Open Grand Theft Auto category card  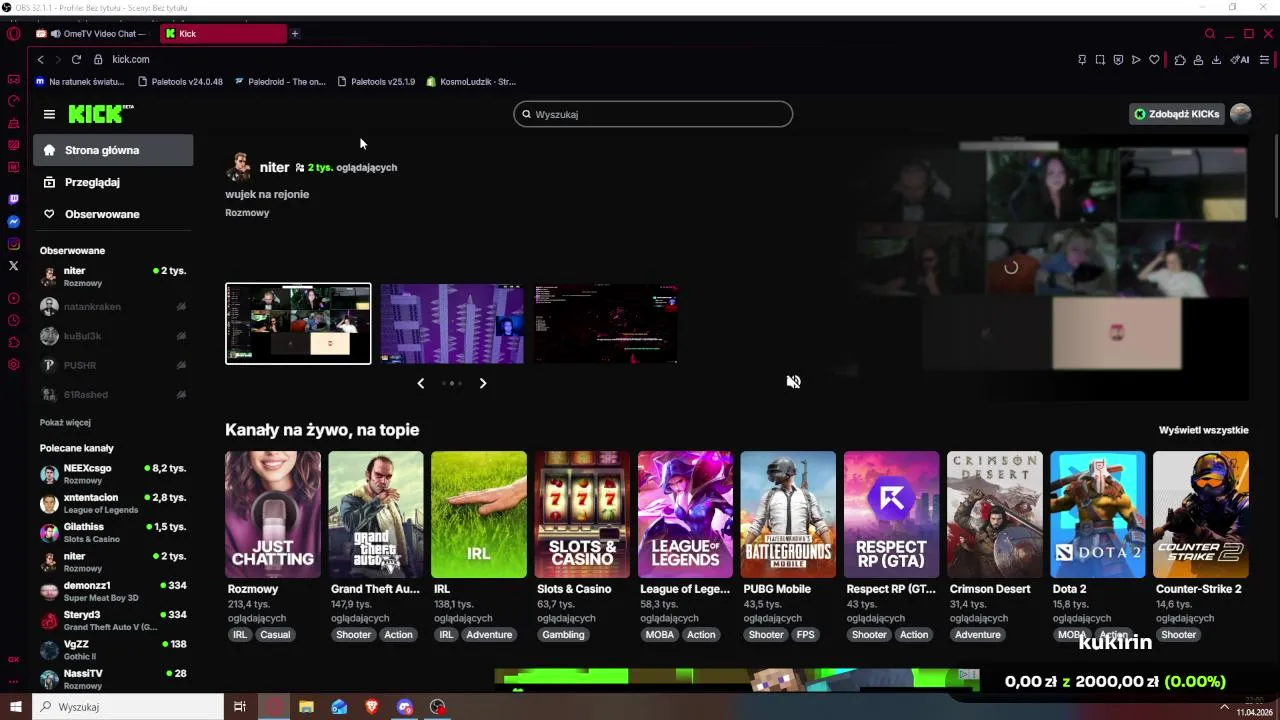tap(376, 514)
